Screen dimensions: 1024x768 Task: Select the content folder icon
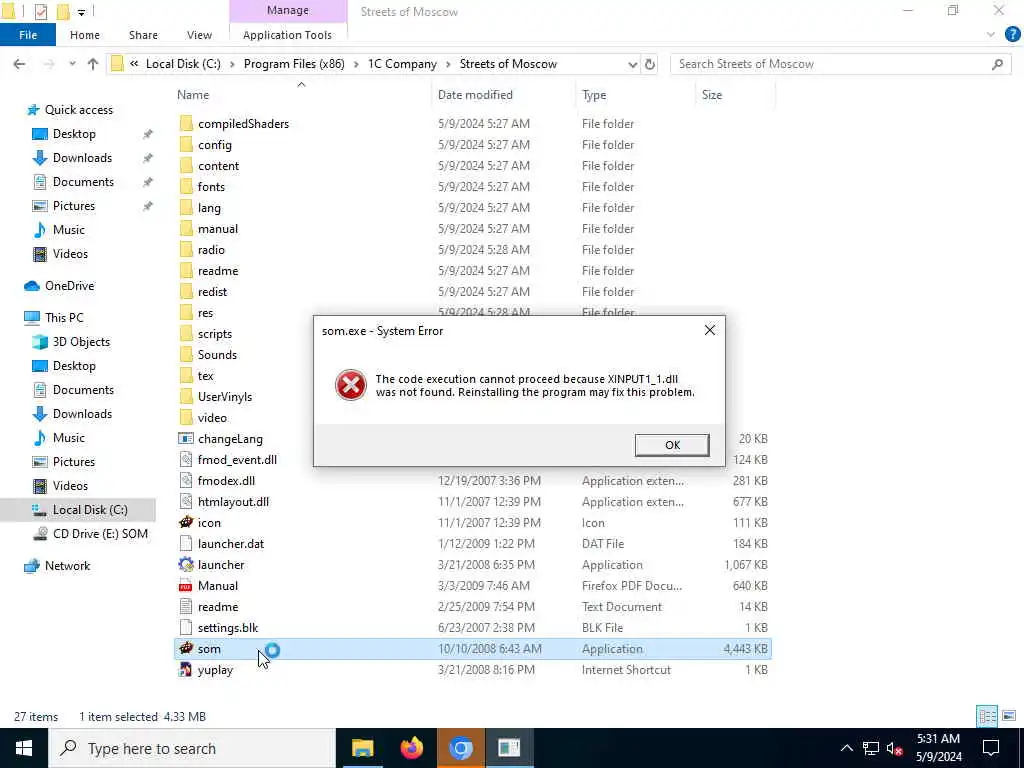pyautogui.click(x=187, y=165)
